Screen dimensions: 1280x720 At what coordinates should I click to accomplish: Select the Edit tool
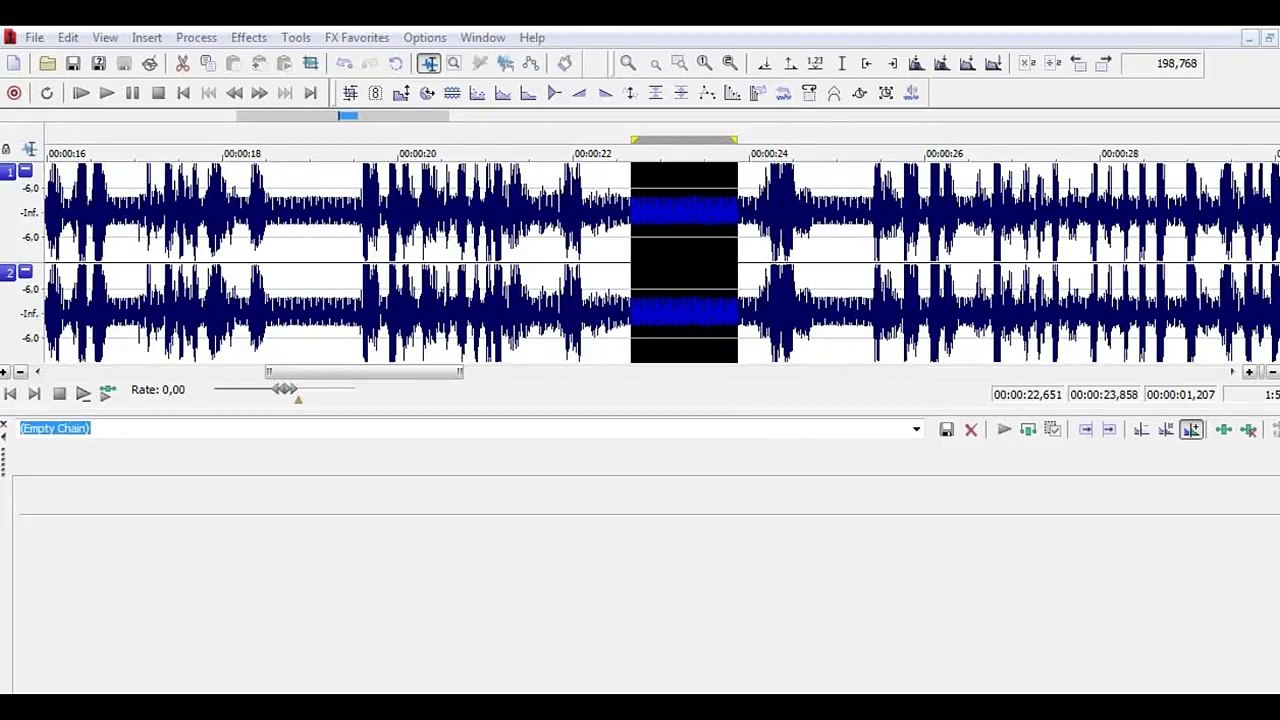tap(429, 63)
